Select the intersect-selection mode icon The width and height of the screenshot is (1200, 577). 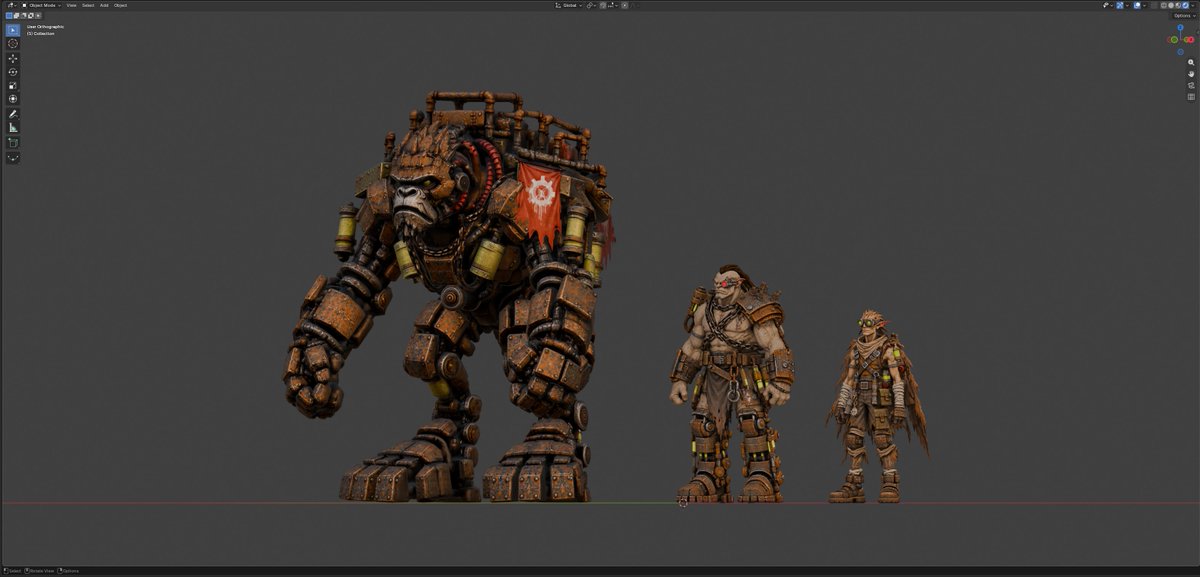click(x=38, y=15)
